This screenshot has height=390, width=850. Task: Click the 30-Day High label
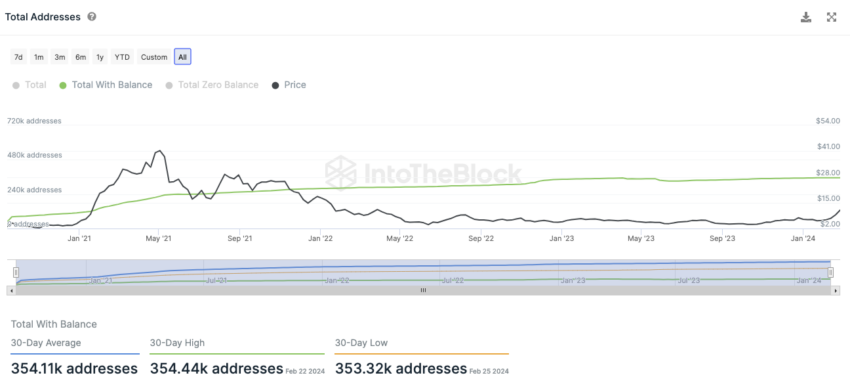pos(177,343)
